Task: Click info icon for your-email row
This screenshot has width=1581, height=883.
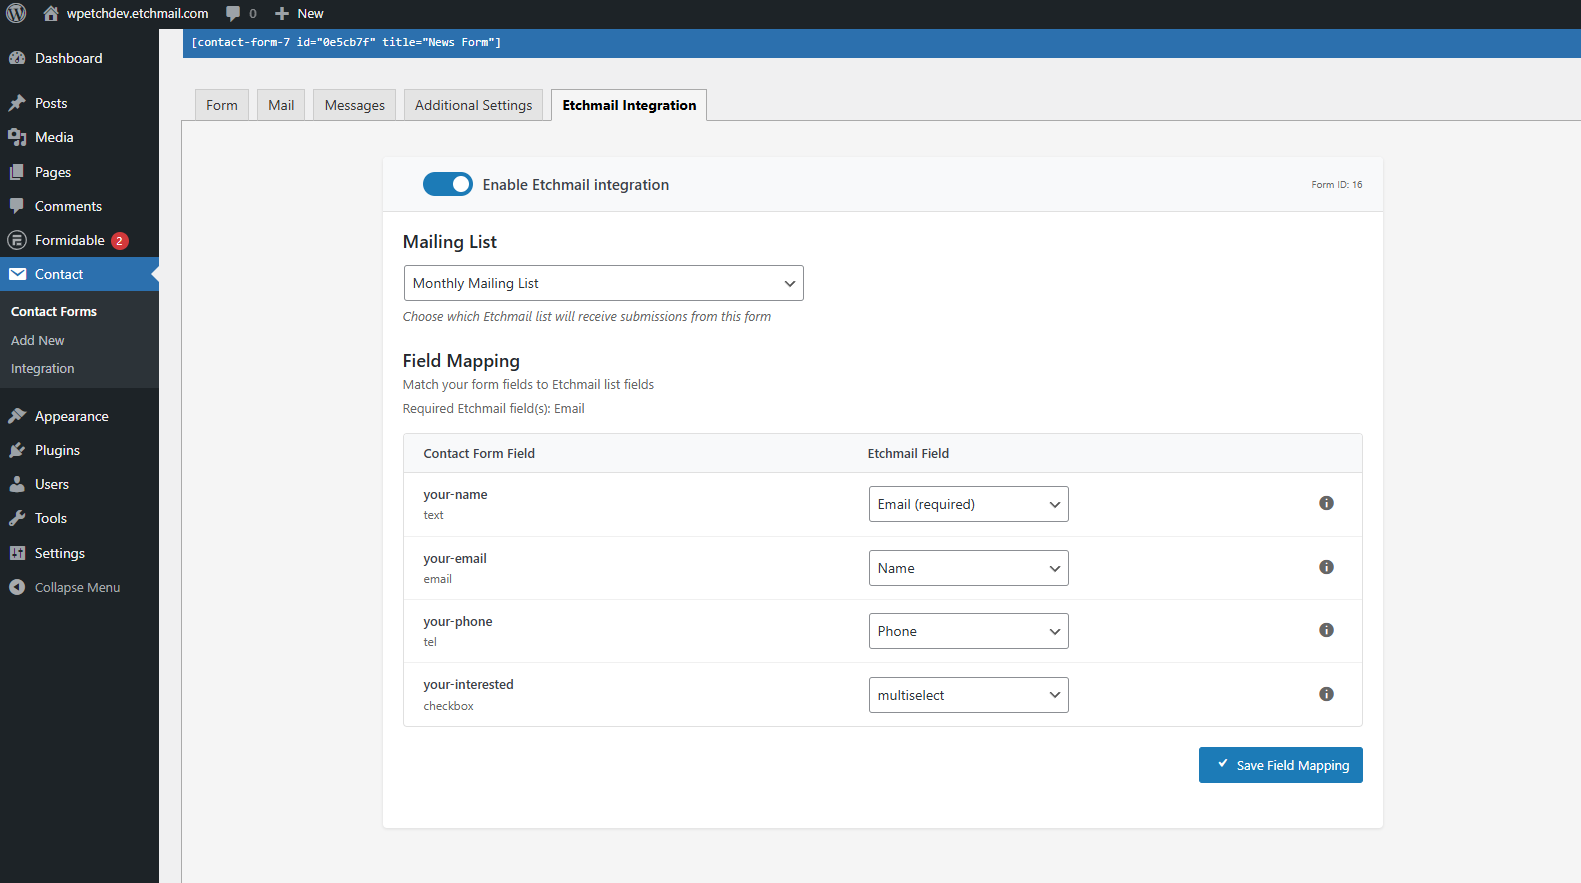Action: [1326, 567]
